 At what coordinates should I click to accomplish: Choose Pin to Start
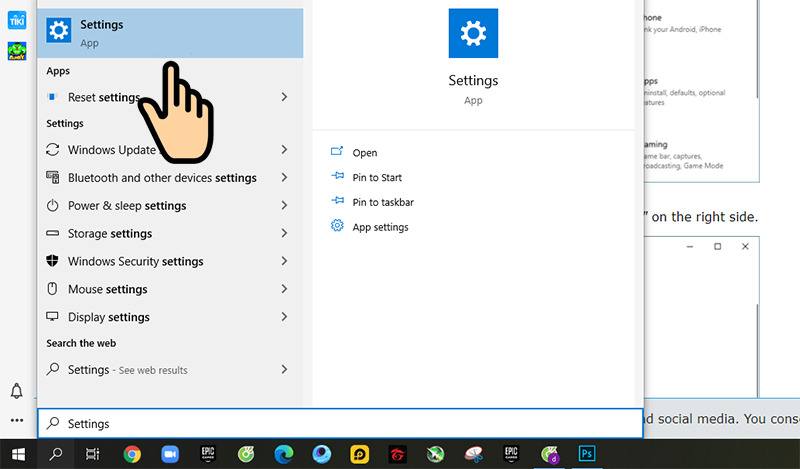(377, 177)
